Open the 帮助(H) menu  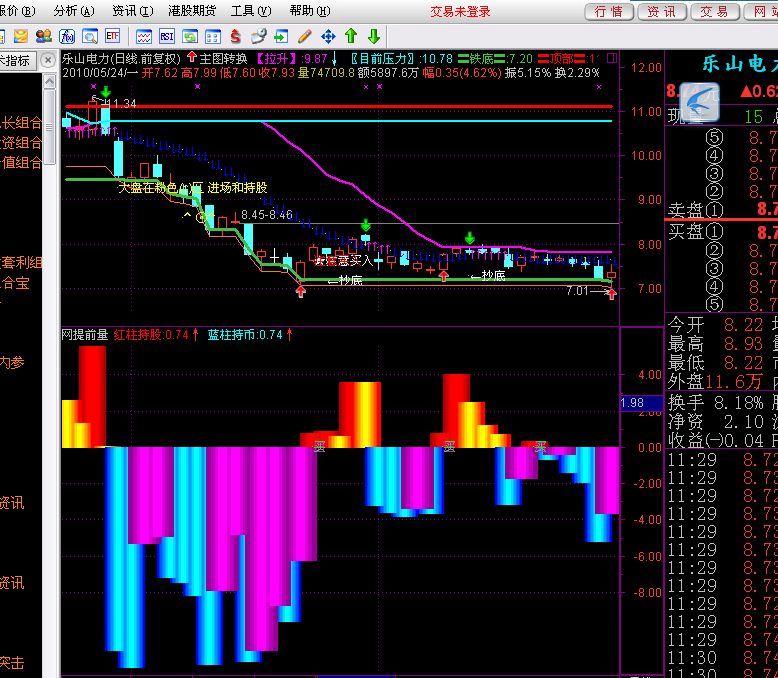coord(310,11)
